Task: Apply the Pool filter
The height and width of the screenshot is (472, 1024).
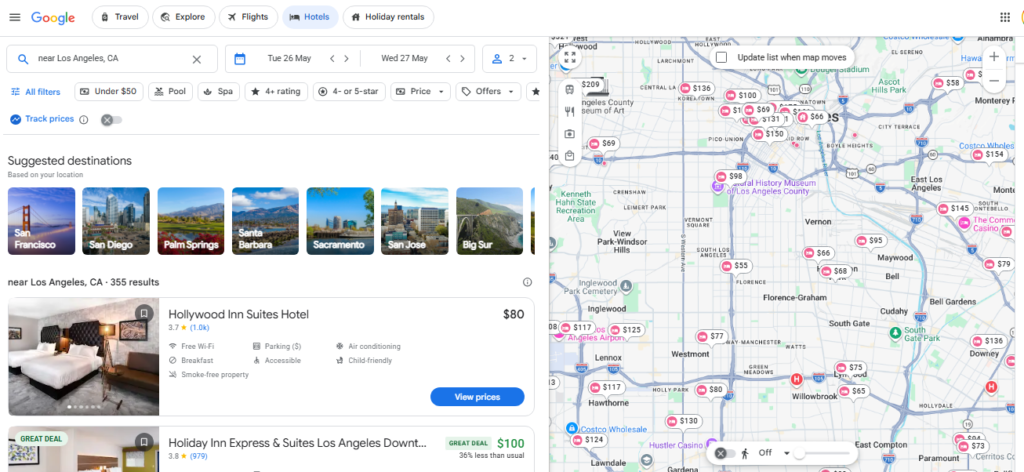Action: (170, 91)
